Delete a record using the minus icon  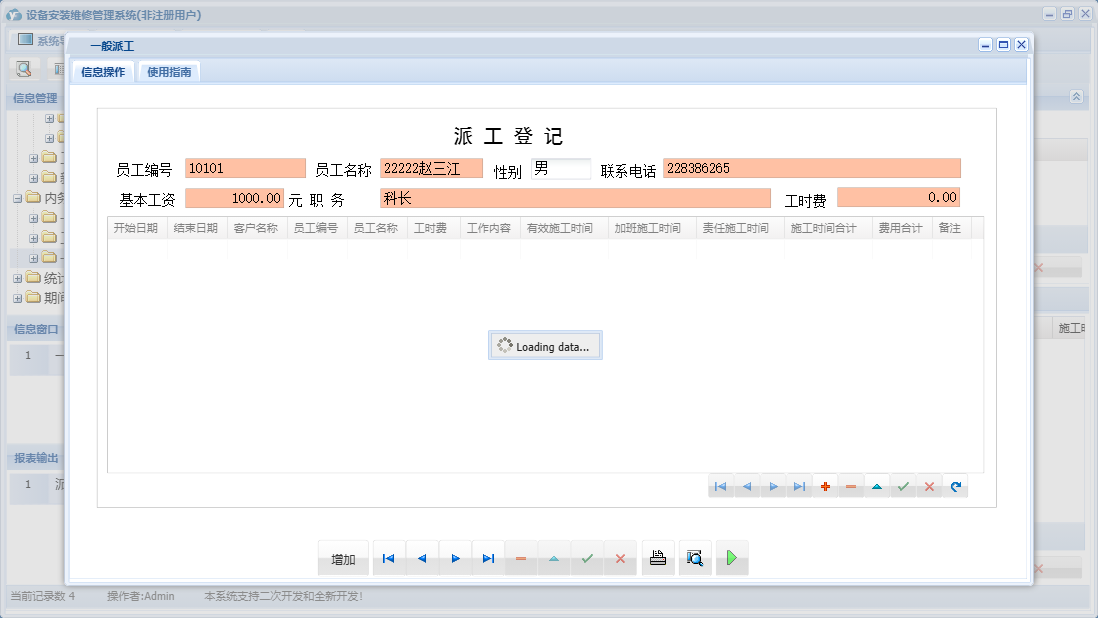point(850,485)
